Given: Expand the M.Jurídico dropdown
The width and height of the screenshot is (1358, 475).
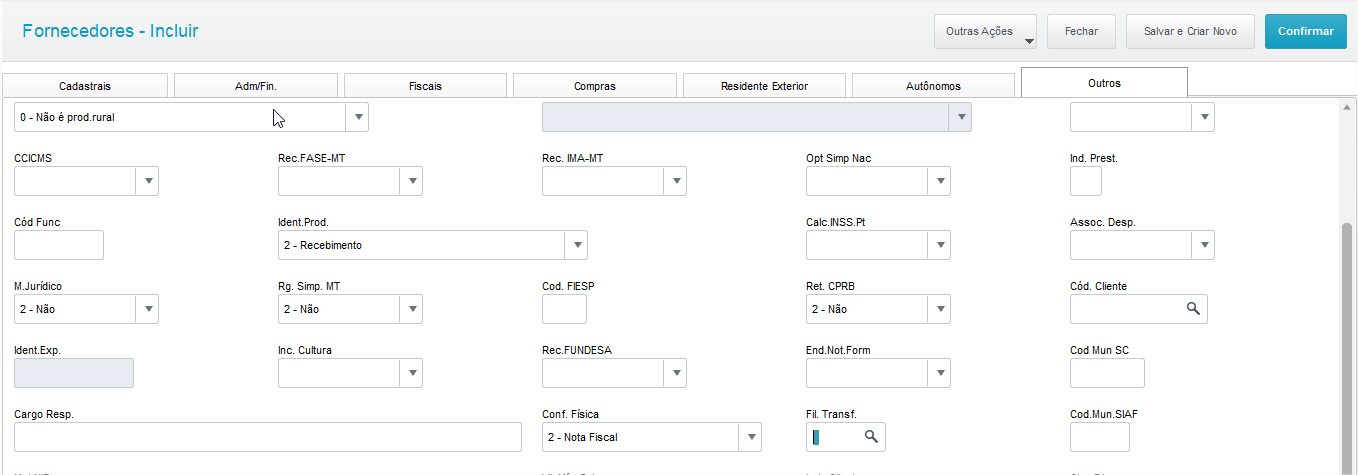Looking at the screenshot, I should point(147,309).
